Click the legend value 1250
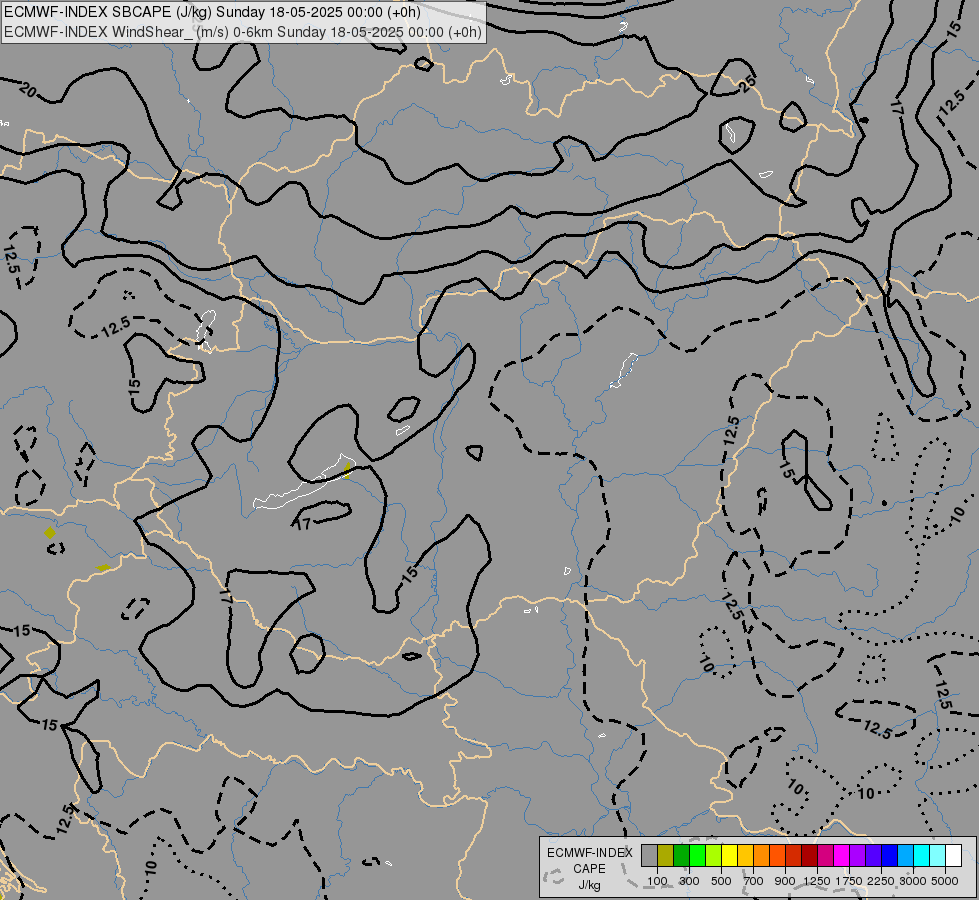This screenshot has height=900, width=979. click(x=817, y=881)
